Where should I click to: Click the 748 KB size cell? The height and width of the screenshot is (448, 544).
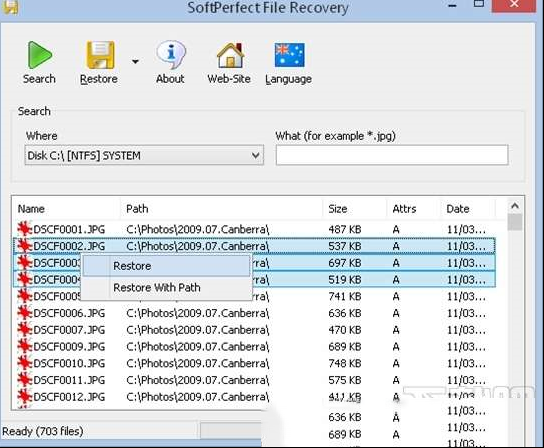click(x=345, y=363)
